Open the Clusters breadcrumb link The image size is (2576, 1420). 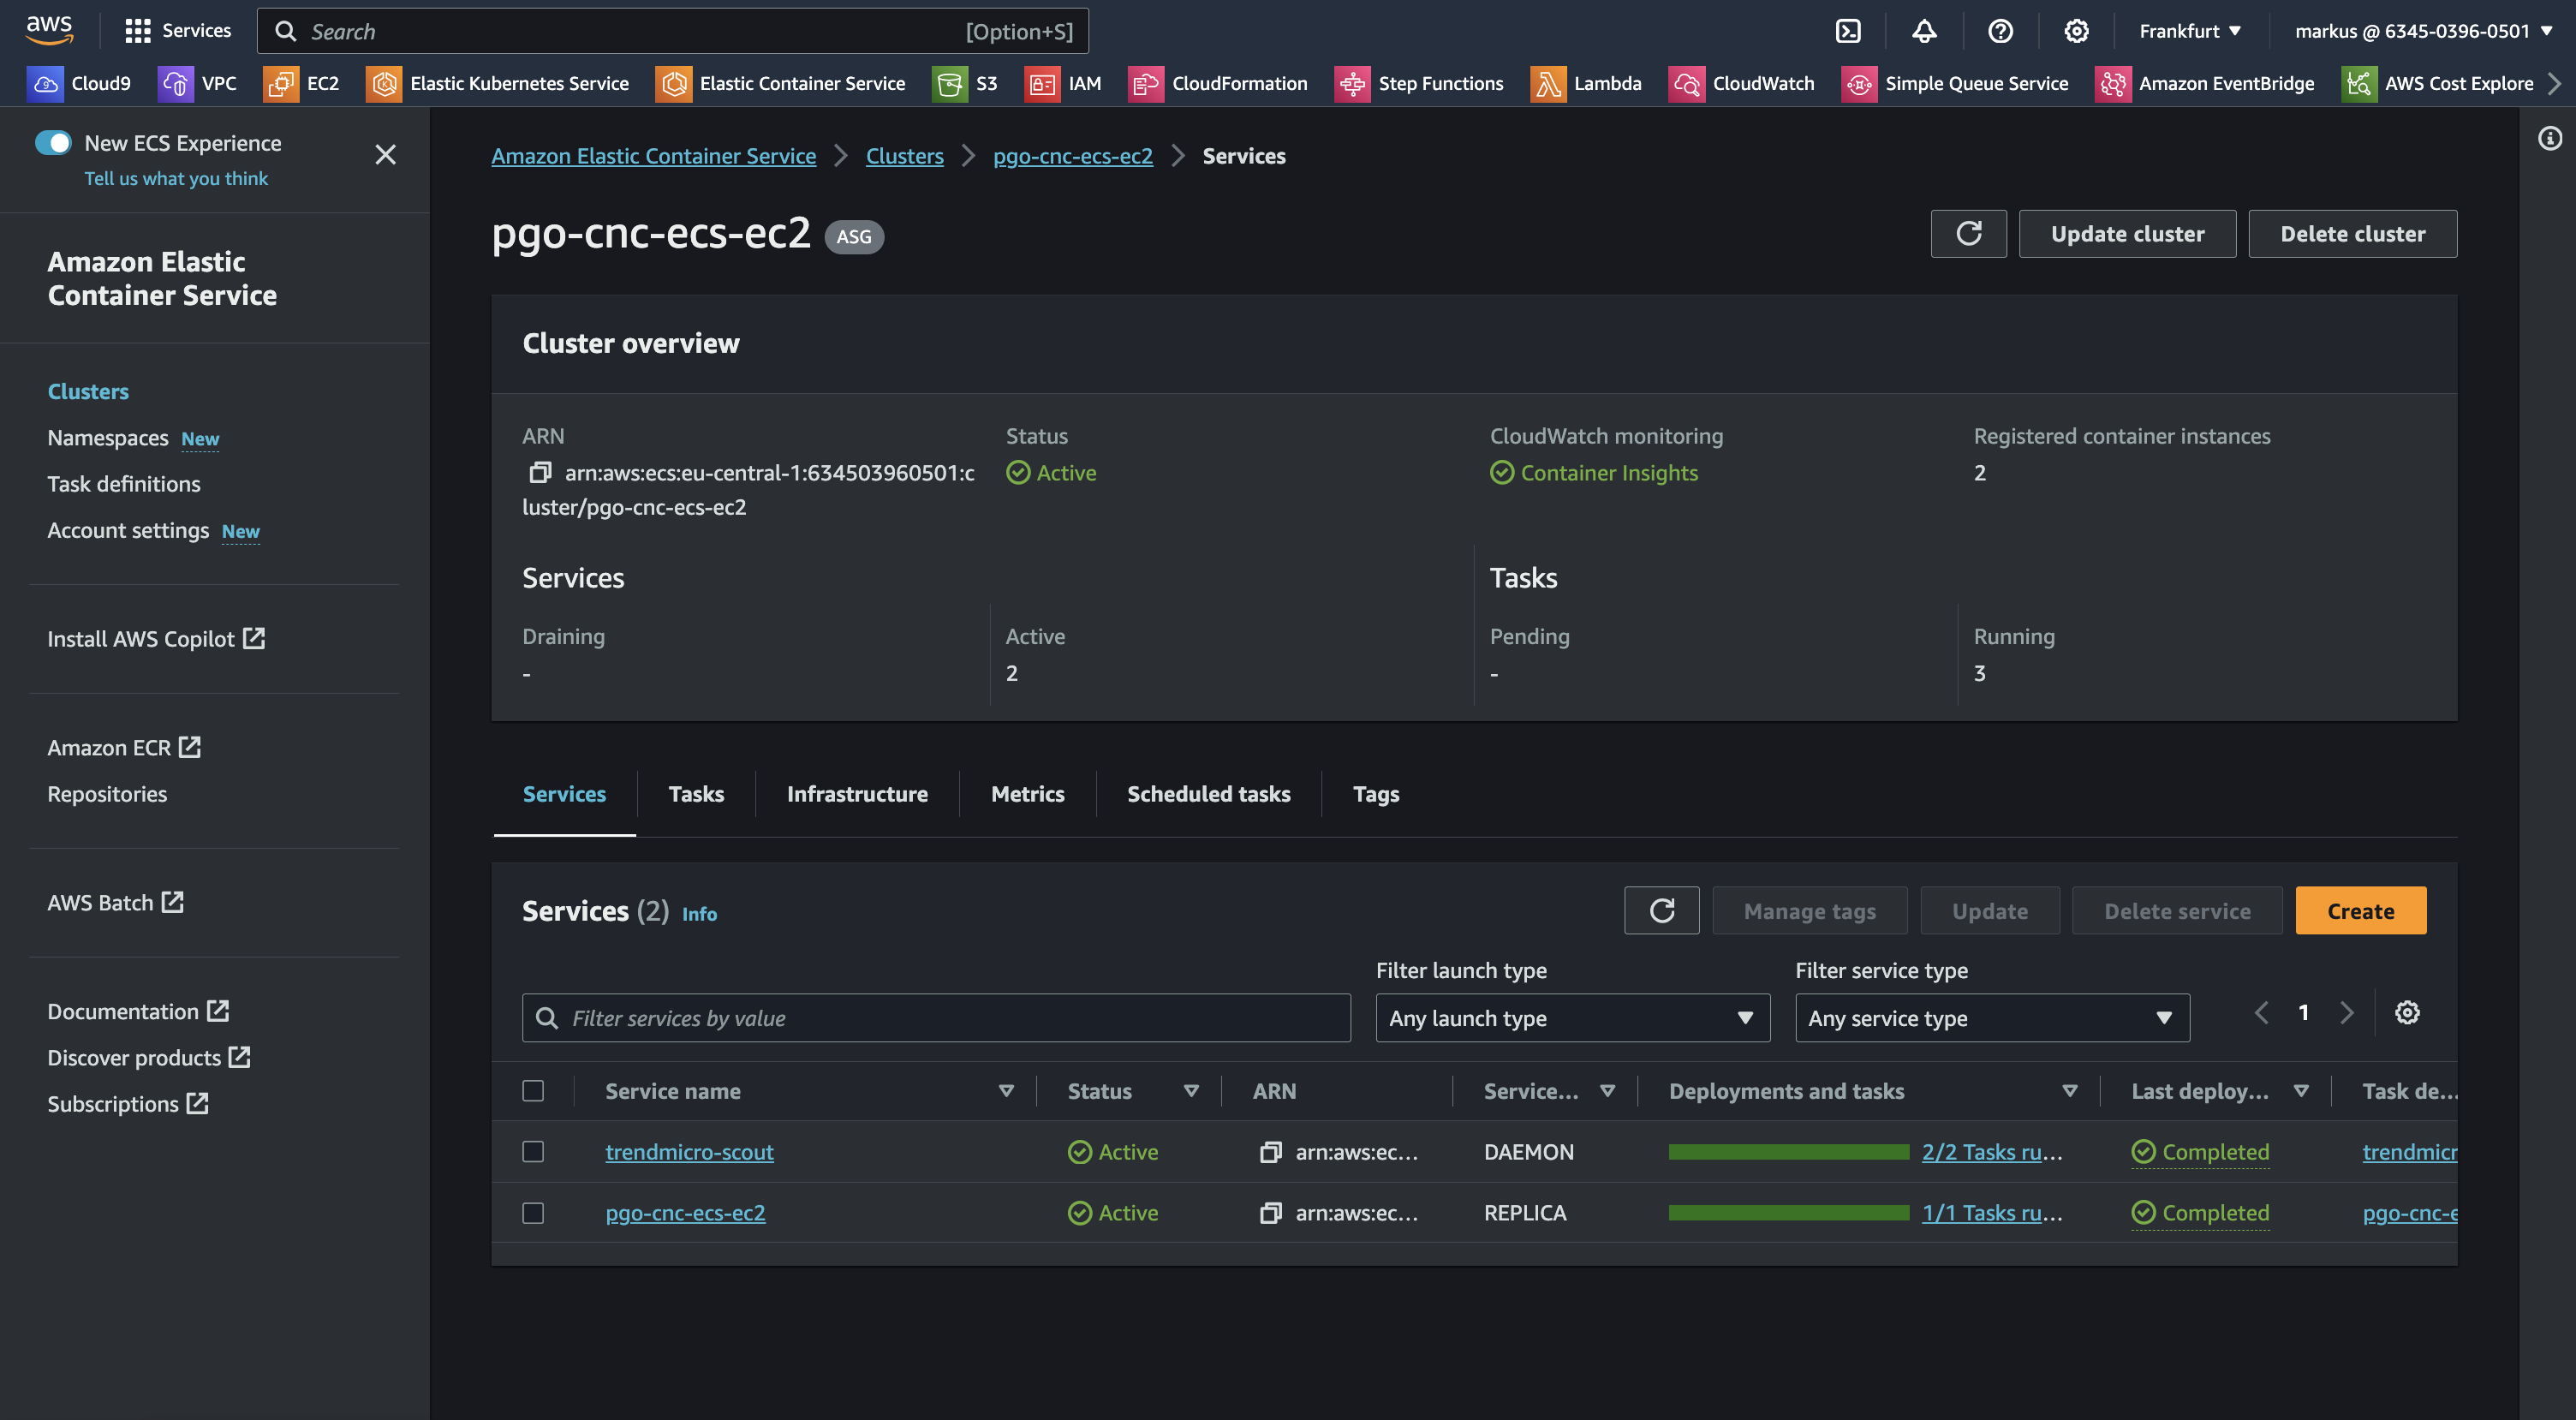(904, 156)
